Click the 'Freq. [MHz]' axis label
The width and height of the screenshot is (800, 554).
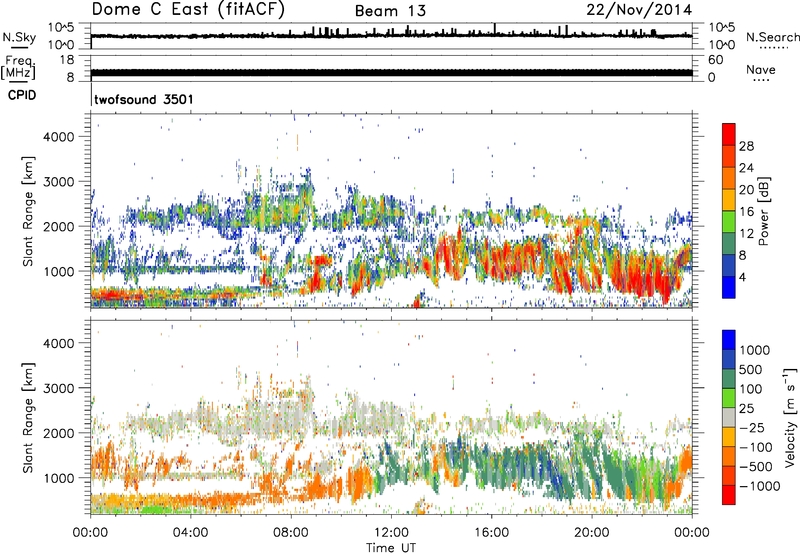click(x=18, y=67)
